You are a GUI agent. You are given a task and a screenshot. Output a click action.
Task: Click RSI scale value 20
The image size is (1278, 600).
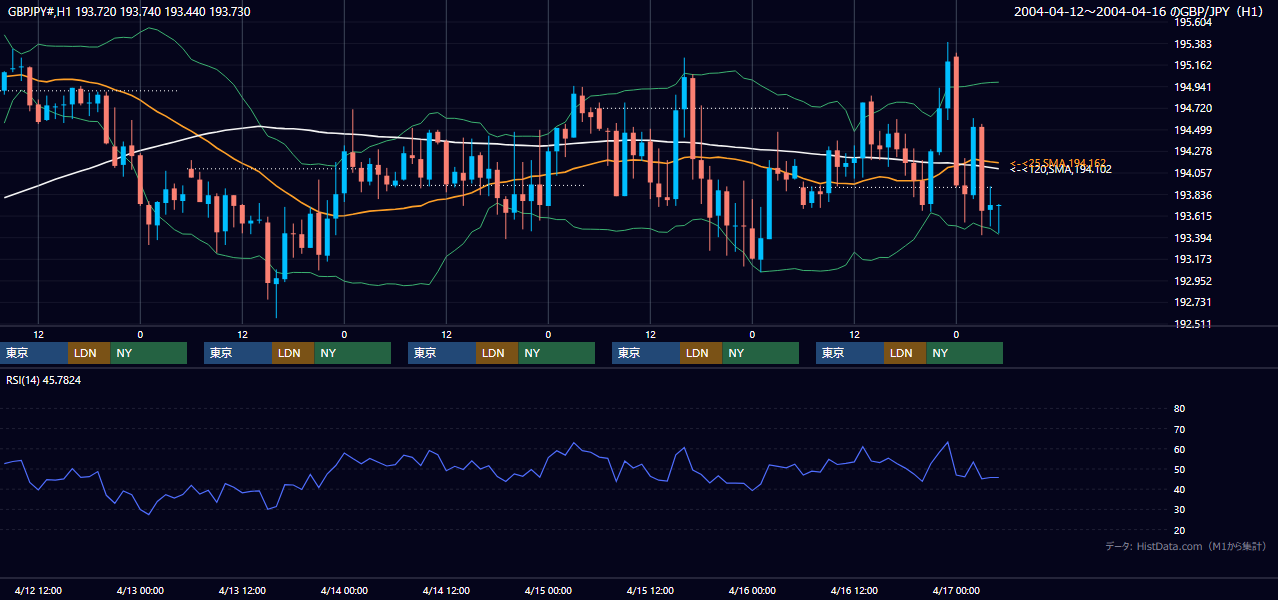coord(1179,530)
